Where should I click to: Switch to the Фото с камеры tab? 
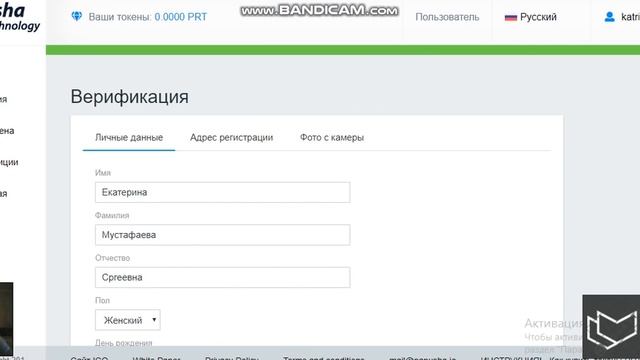pyautogui.click(x=332, y=138)
